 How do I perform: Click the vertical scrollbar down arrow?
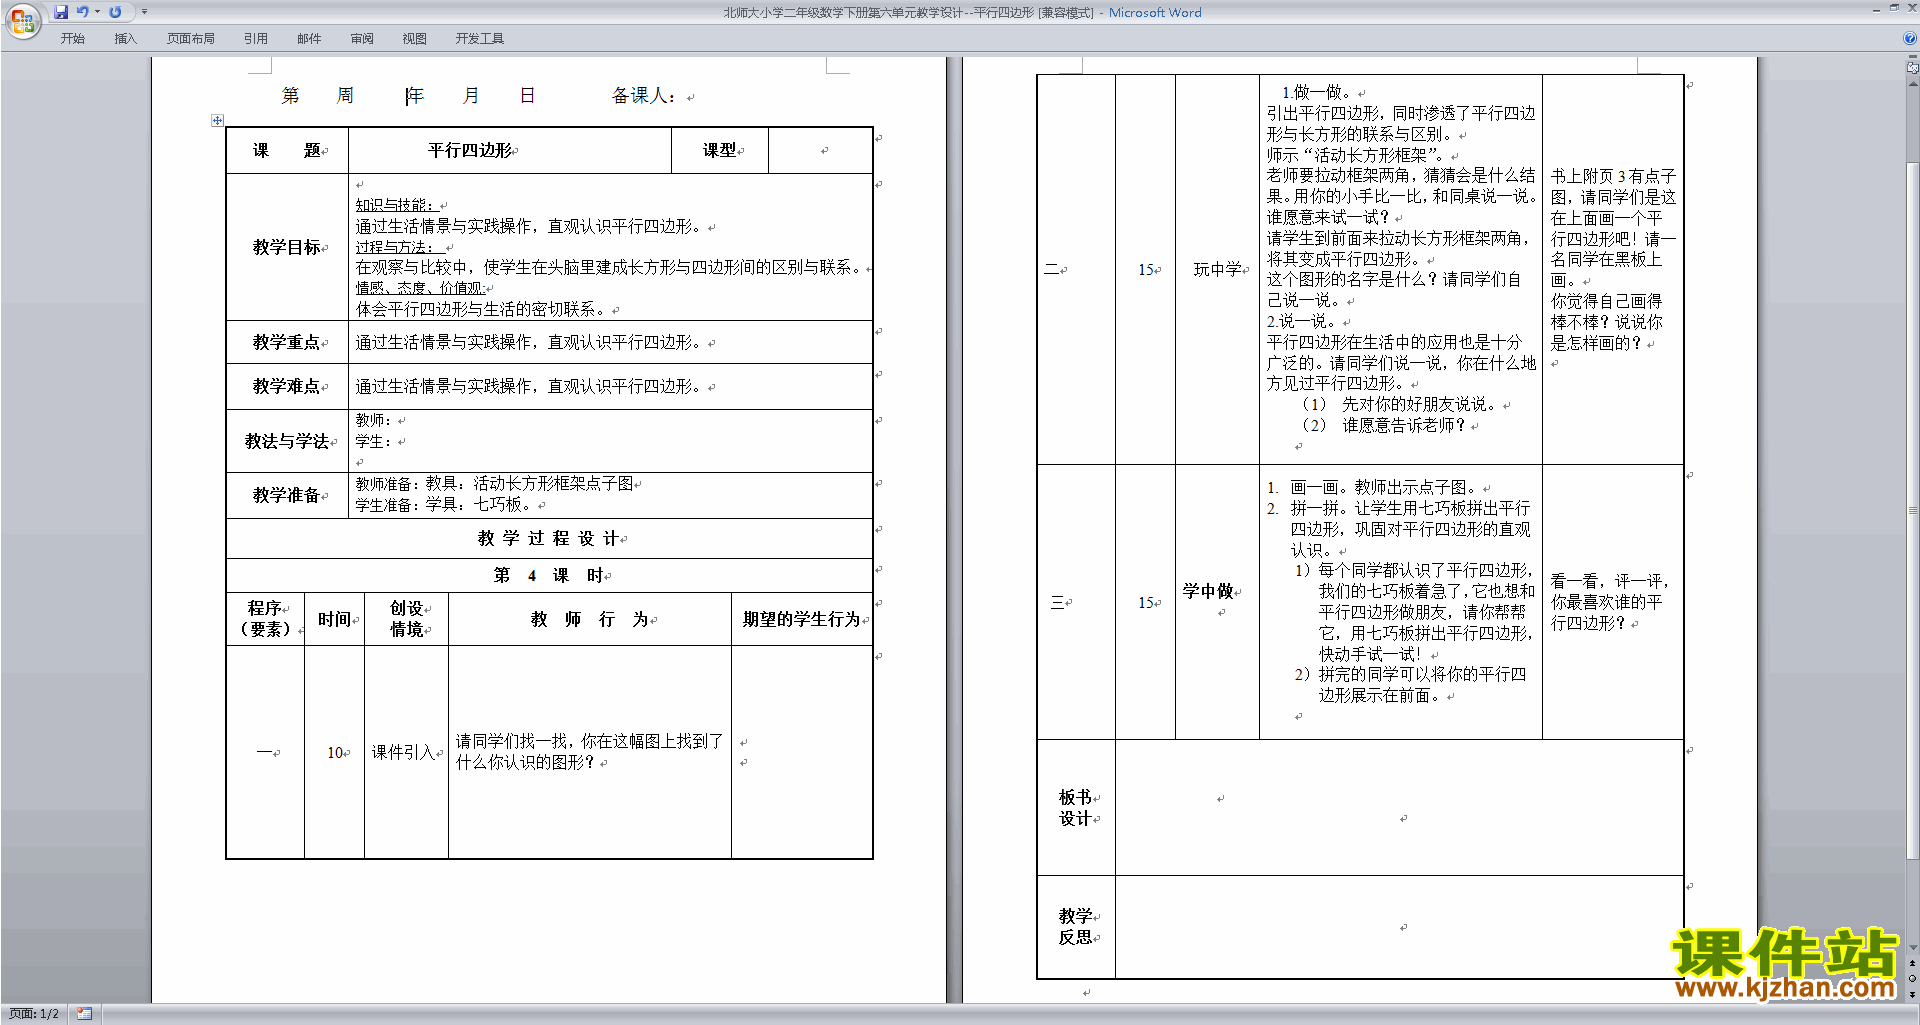[x=1912, y=948]
